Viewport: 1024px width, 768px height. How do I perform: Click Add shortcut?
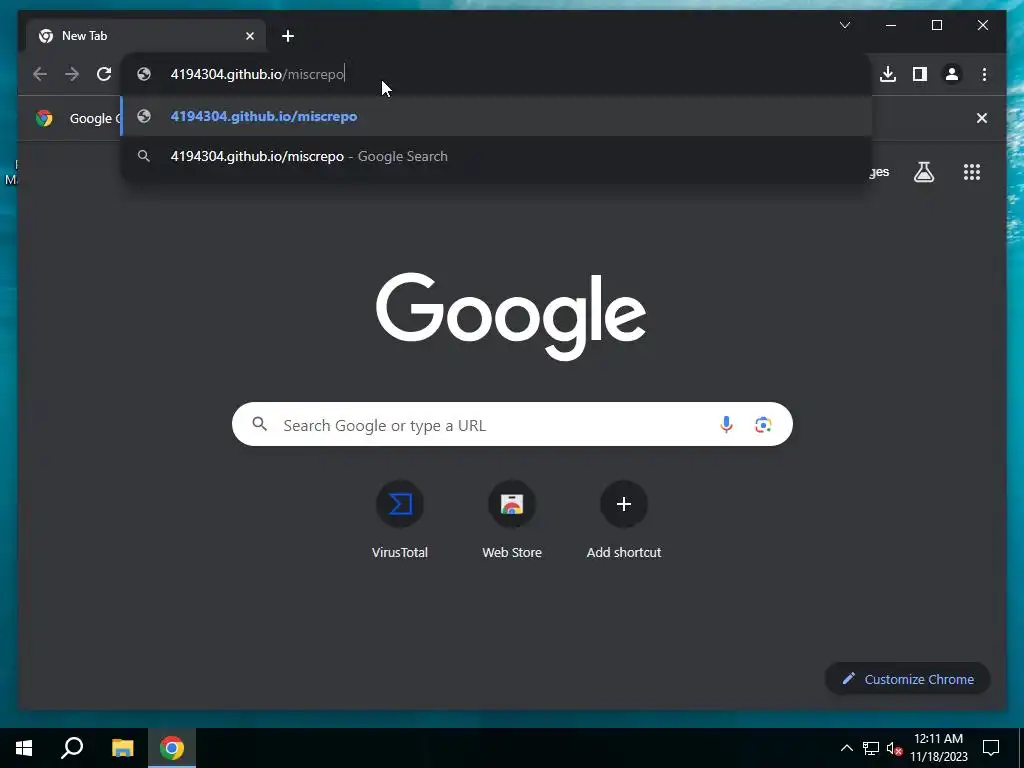[624, 519]
